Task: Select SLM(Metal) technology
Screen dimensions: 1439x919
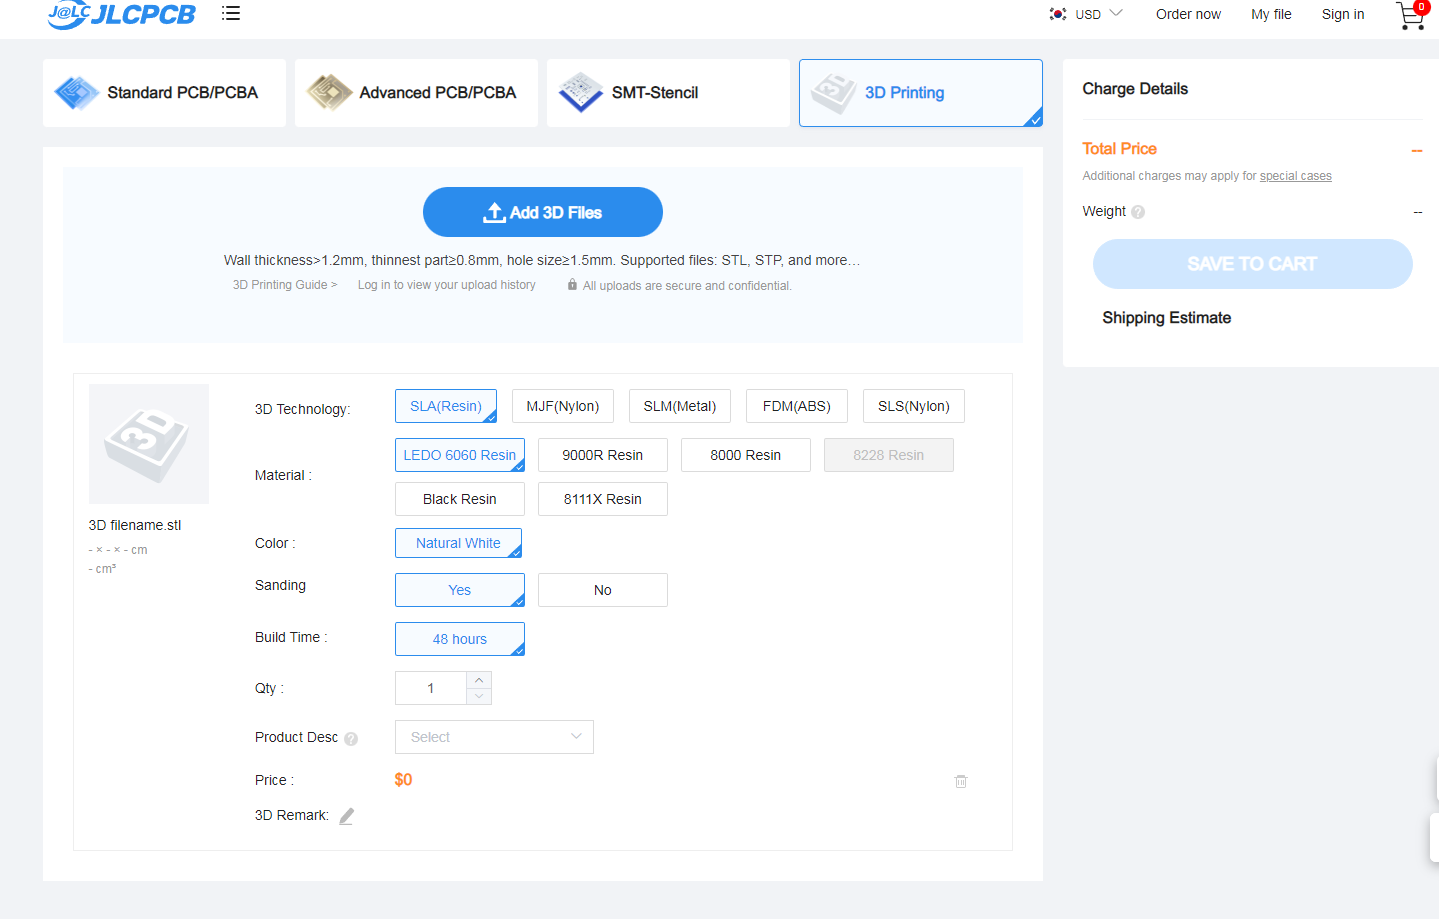Action: click(x=680, y=406)
